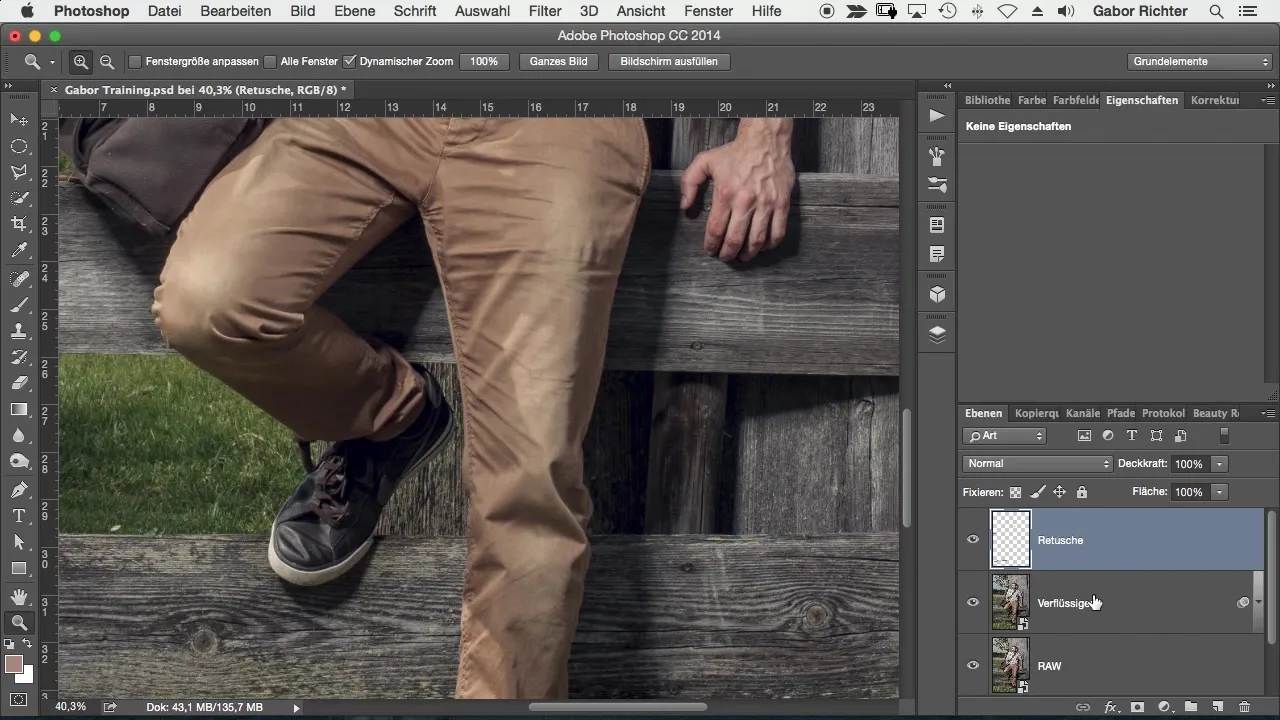Screen dimensions: 1280x720
Task: Select the Eyedropper tool
Action: pyautogui.click(x=18, y=250)
